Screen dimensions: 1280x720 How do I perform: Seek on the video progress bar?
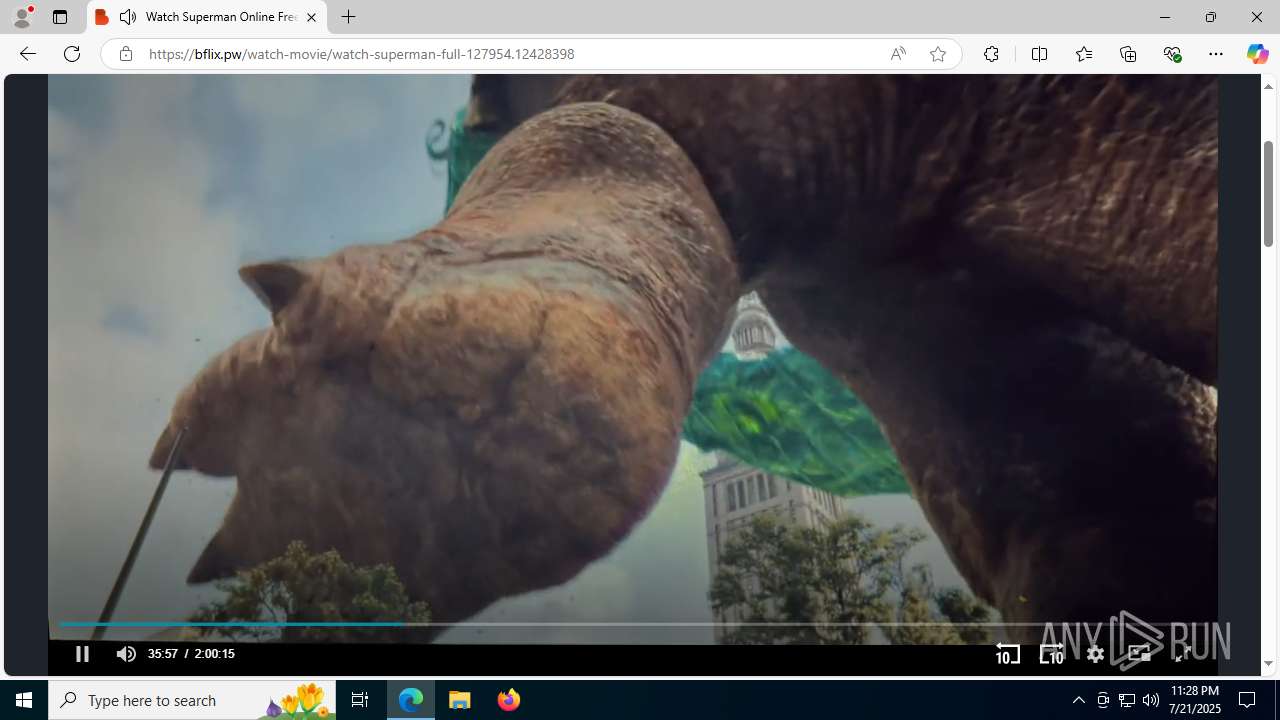click(633, 624)
